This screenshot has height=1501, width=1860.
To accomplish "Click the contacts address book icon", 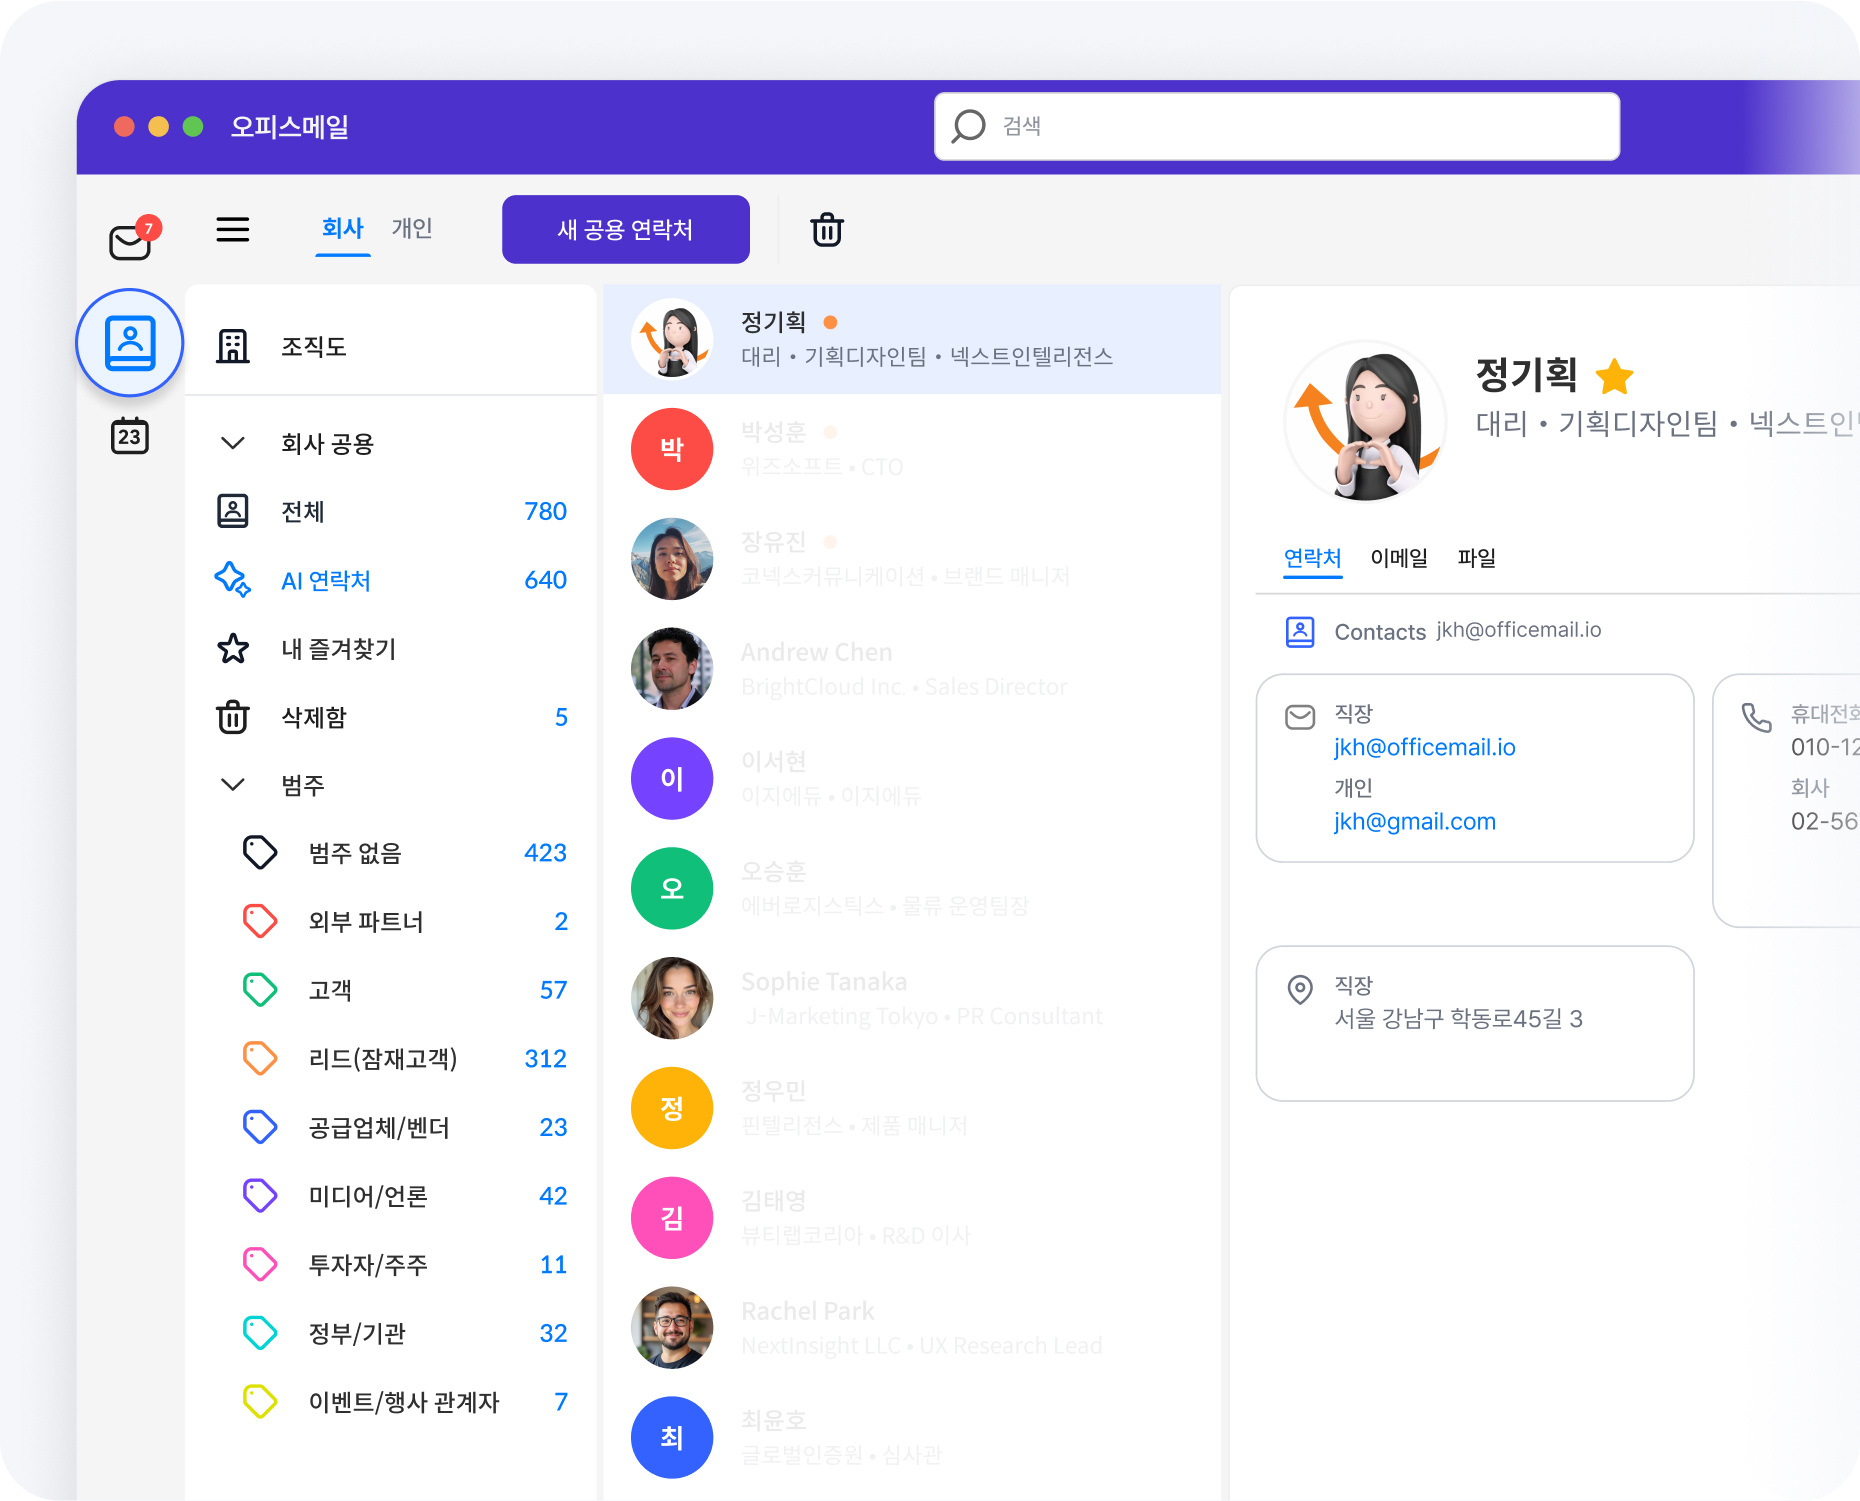I will tap(130, 343).
